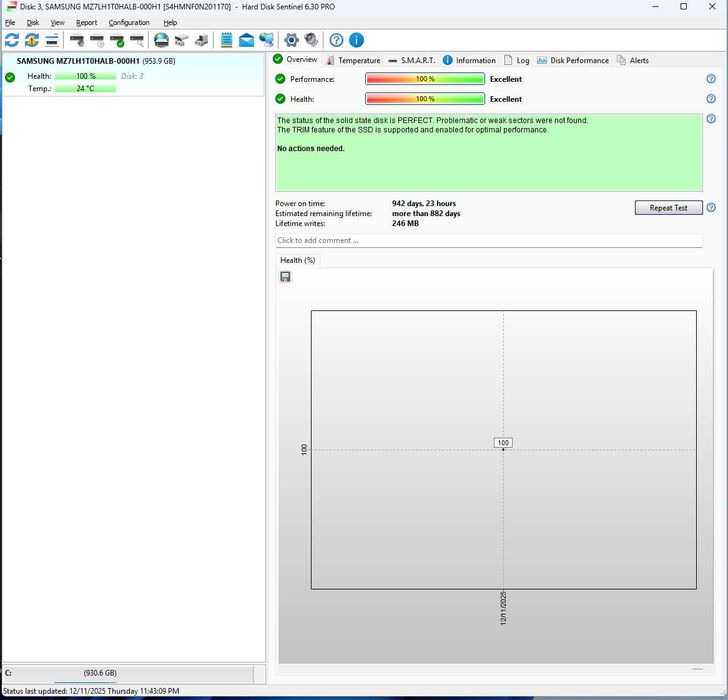Click the 12/11/2025 date label below graph

pyautogui.click(x=503, y=609)
